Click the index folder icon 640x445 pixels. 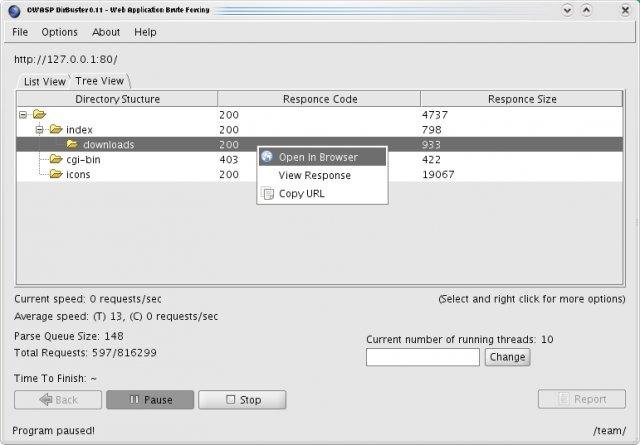point(56,129)
